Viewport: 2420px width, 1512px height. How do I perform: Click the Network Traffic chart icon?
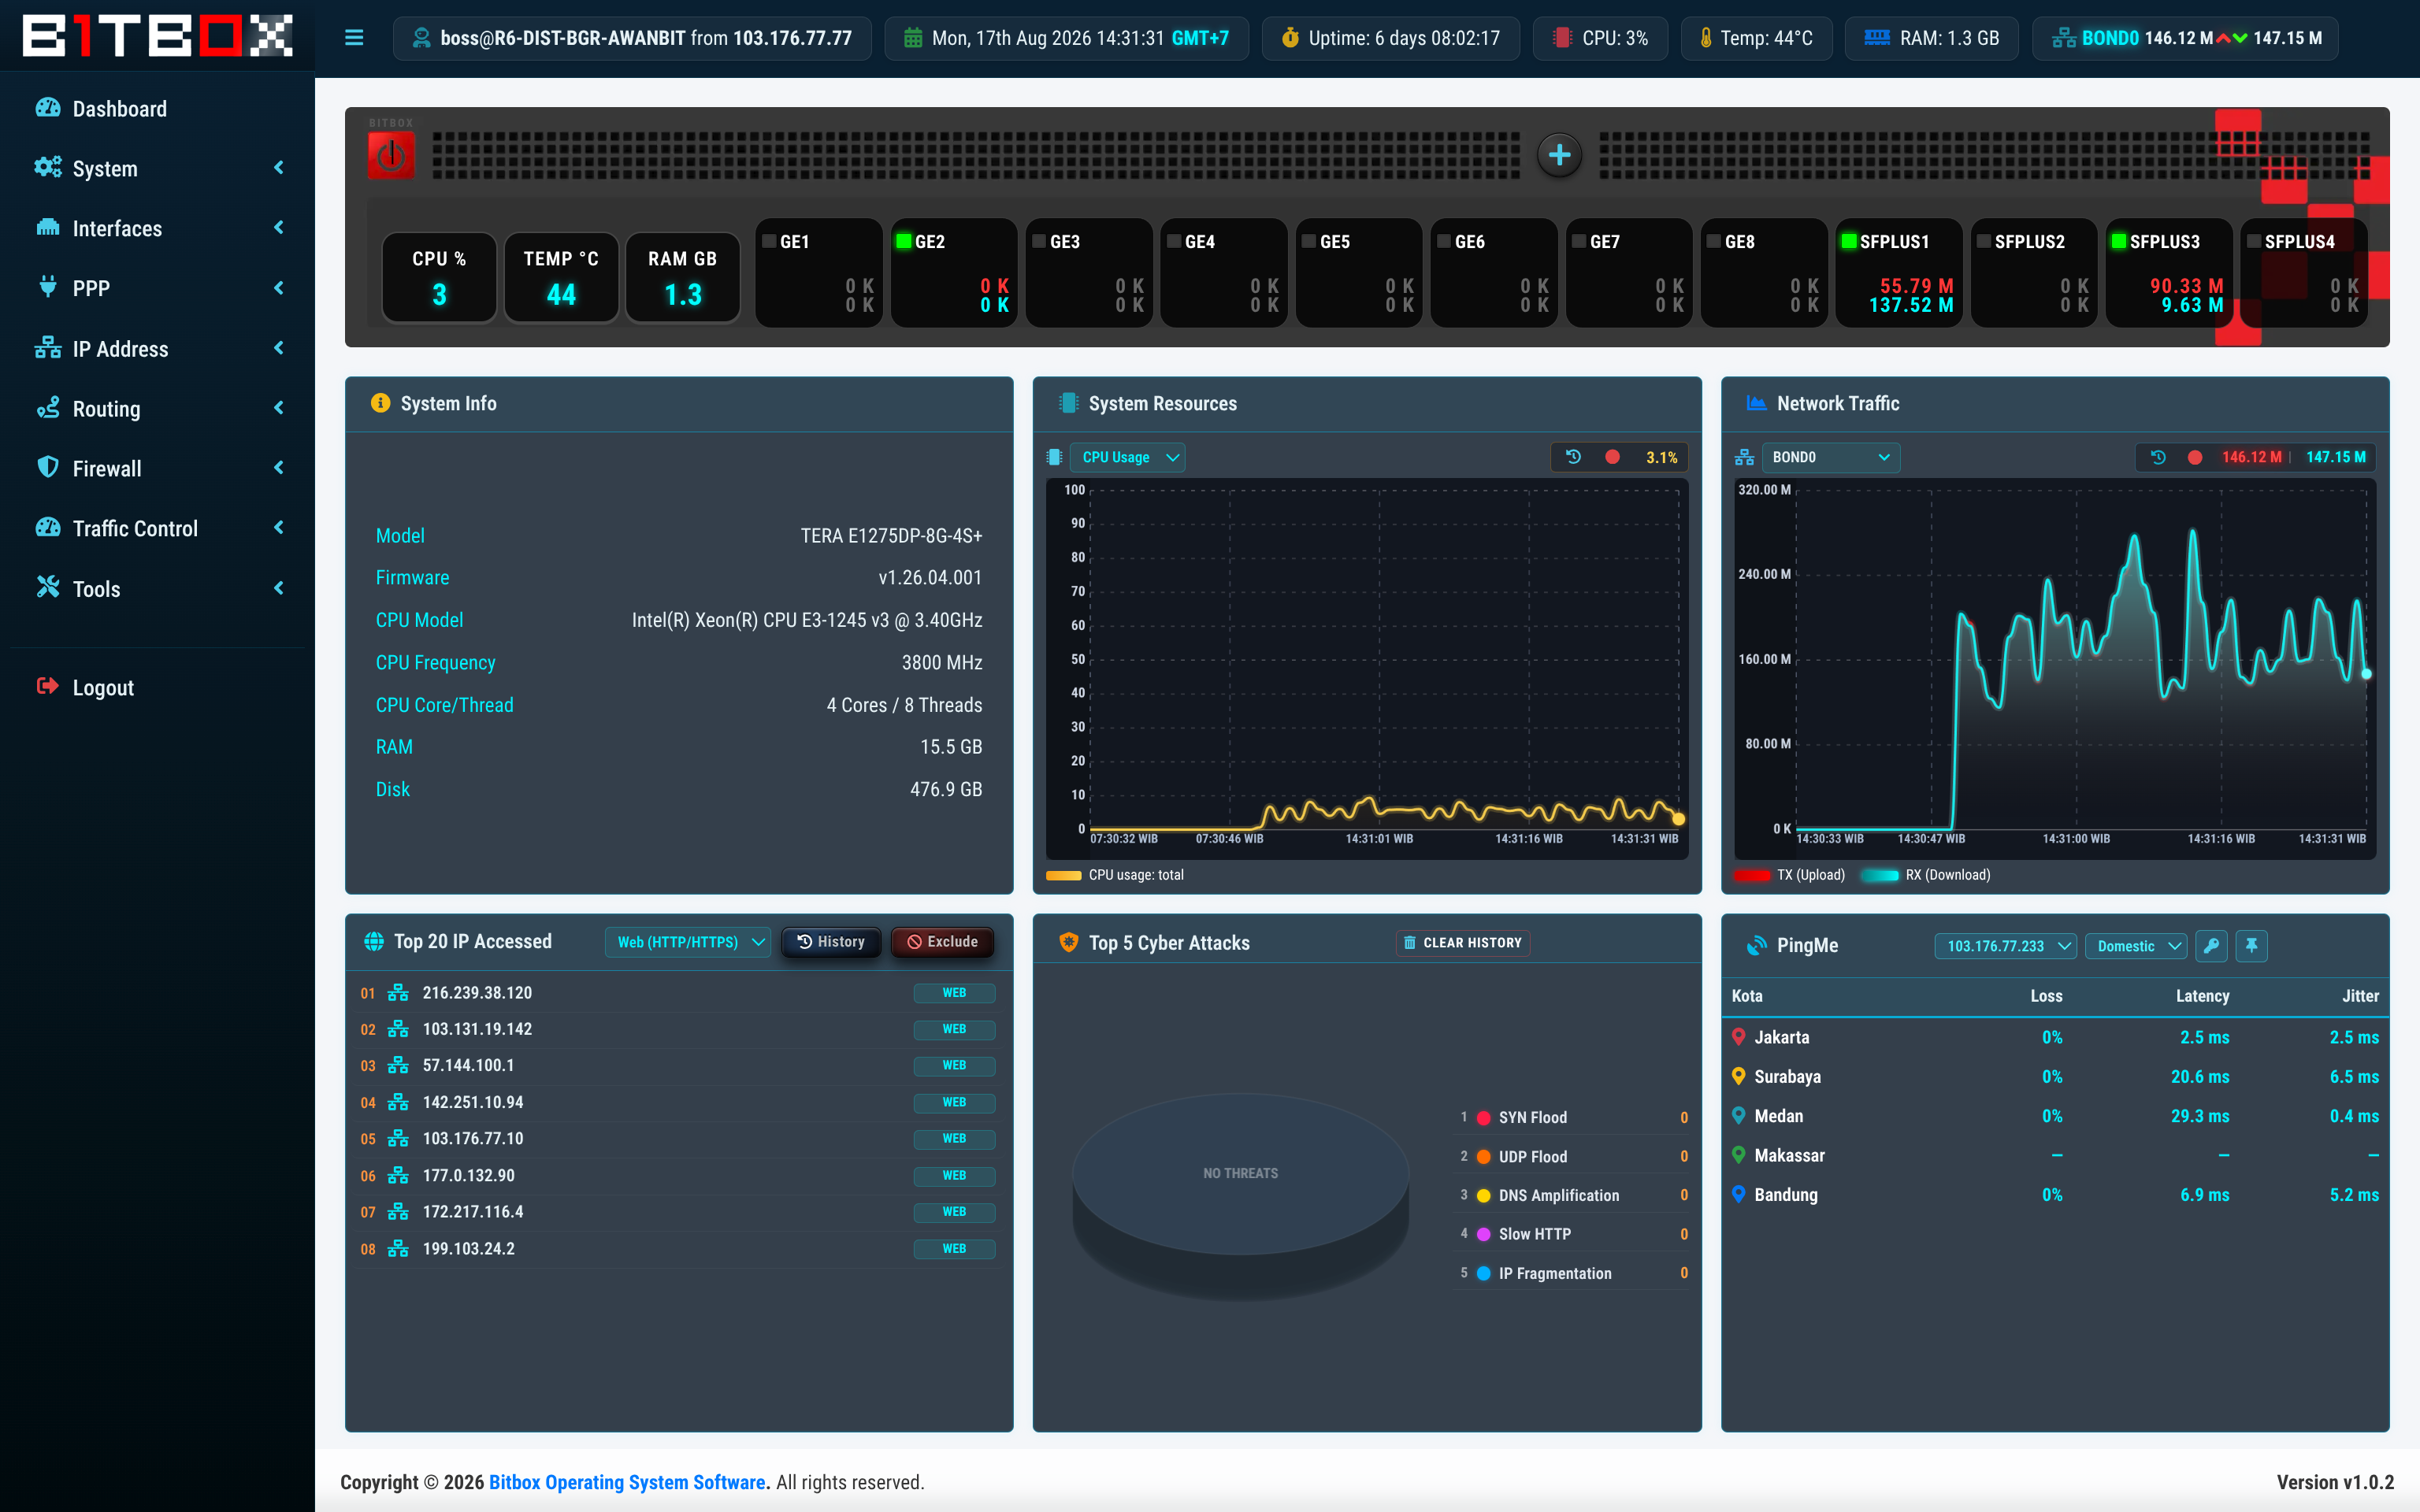1756,403
